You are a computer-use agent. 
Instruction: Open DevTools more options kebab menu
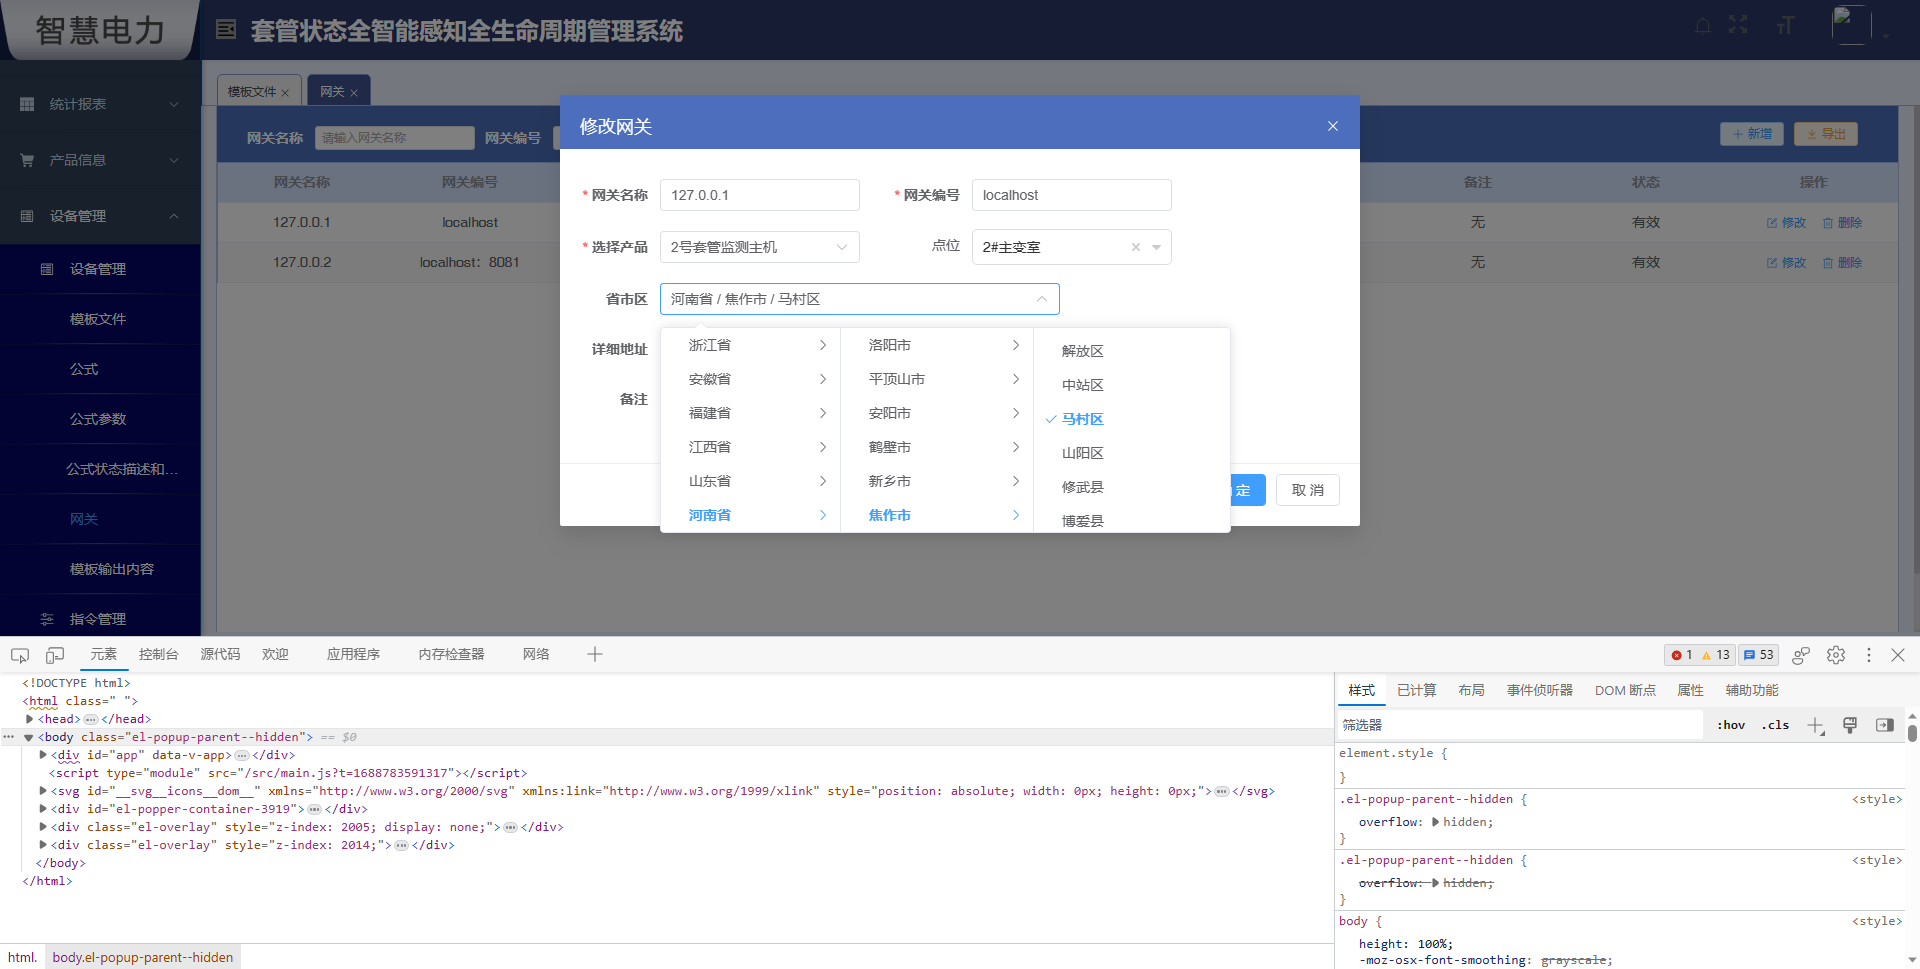[x=1869, y=655]
